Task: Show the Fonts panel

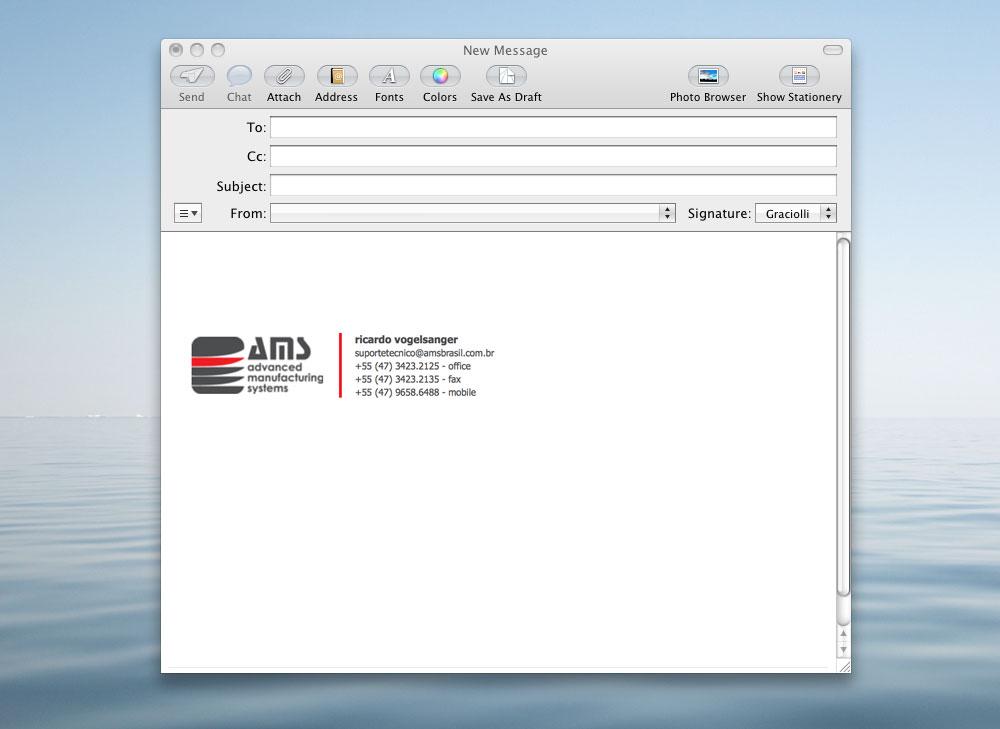Action: (389, 76)
